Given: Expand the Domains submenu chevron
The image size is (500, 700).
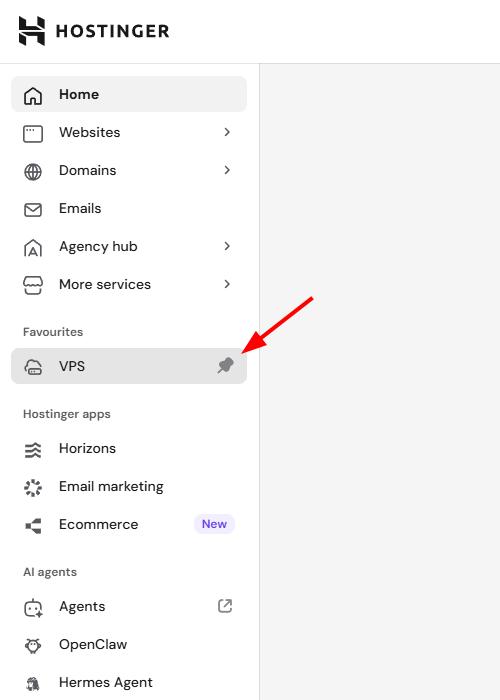Looking at the screenshot, I should (227, 170).
